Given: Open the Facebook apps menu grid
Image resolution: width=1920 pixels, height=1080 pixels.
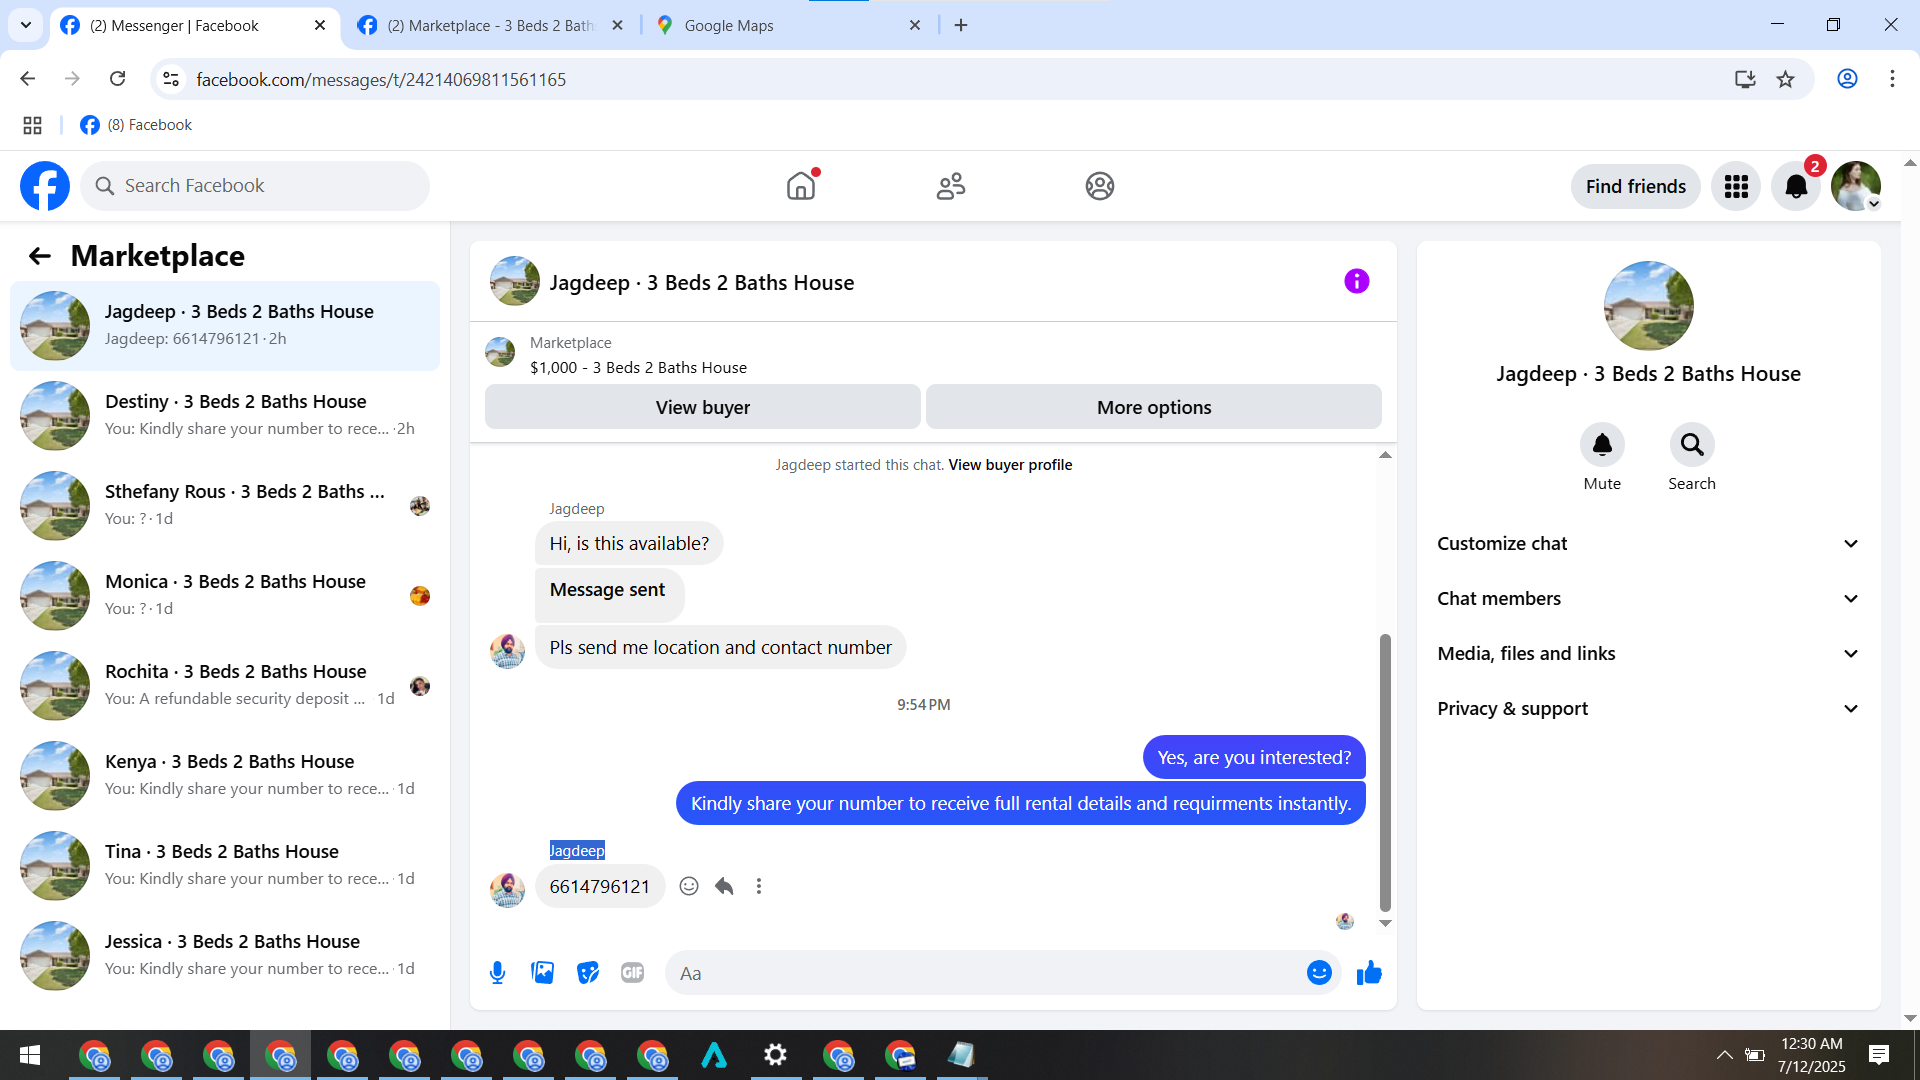Looking at the screenshot, I should click(1736, 186).
